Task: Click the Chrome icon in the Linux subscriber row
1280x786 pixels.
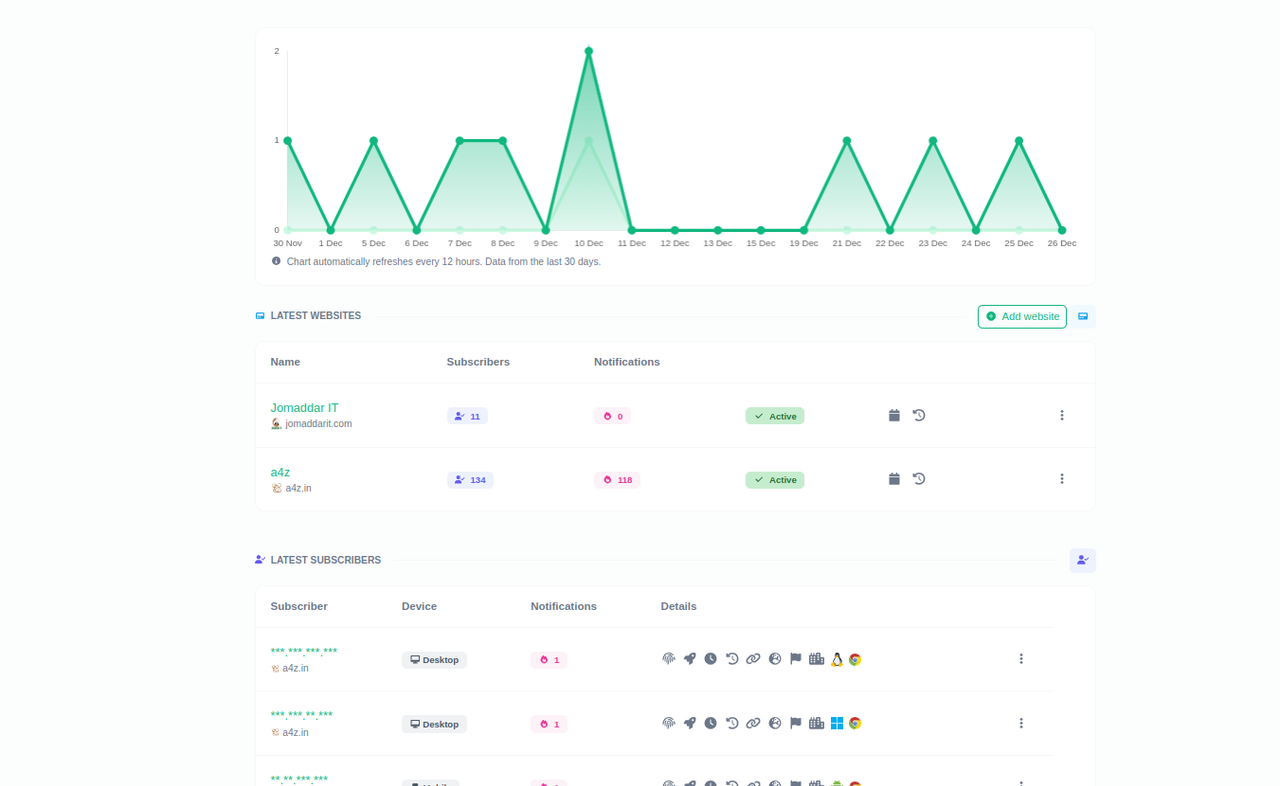Action: tap(855, 659)
